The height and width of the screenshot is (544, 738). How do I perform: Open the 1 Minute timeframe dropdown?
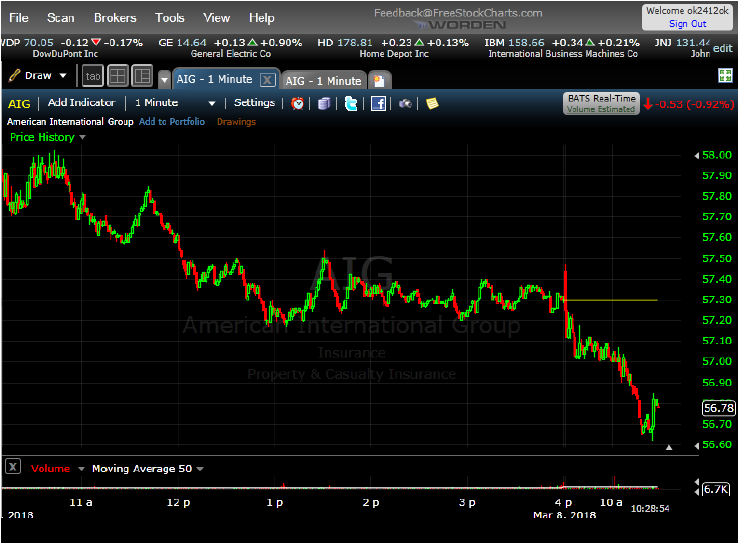point(175,103)
